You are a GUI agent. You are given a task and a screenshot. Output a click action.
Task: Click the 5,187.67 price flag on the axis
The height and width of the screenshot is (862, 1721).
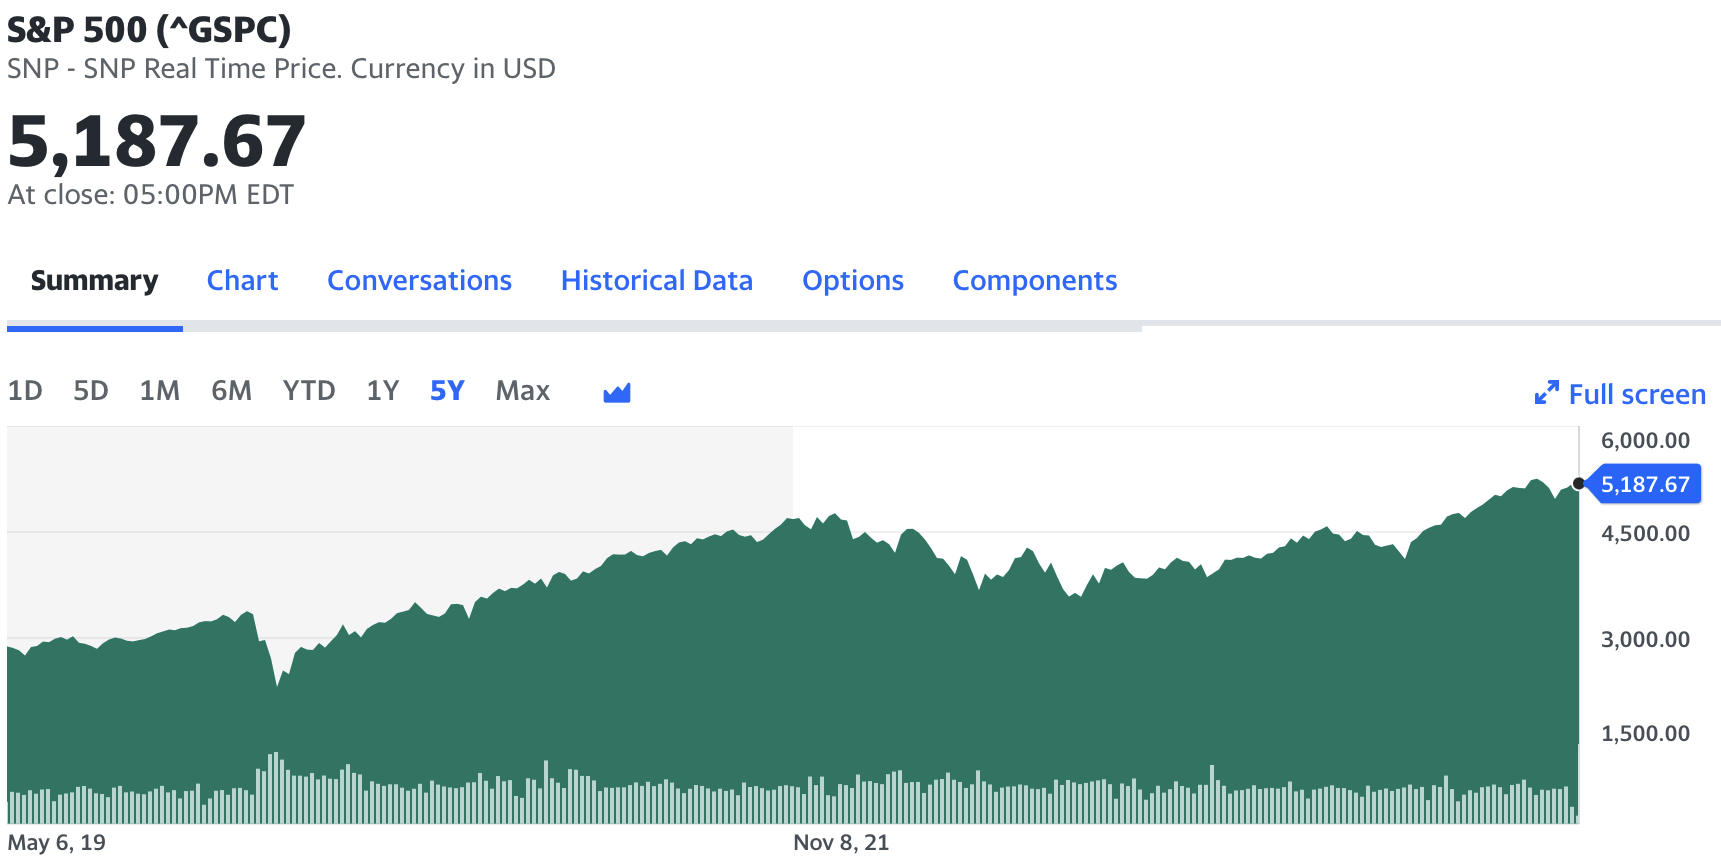pos(1644,484)
